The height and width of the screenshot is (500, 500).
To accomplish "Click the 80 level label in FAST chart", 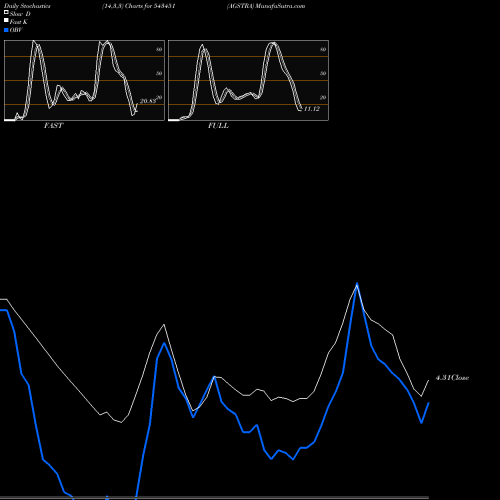I will click(x=159, y=49).
